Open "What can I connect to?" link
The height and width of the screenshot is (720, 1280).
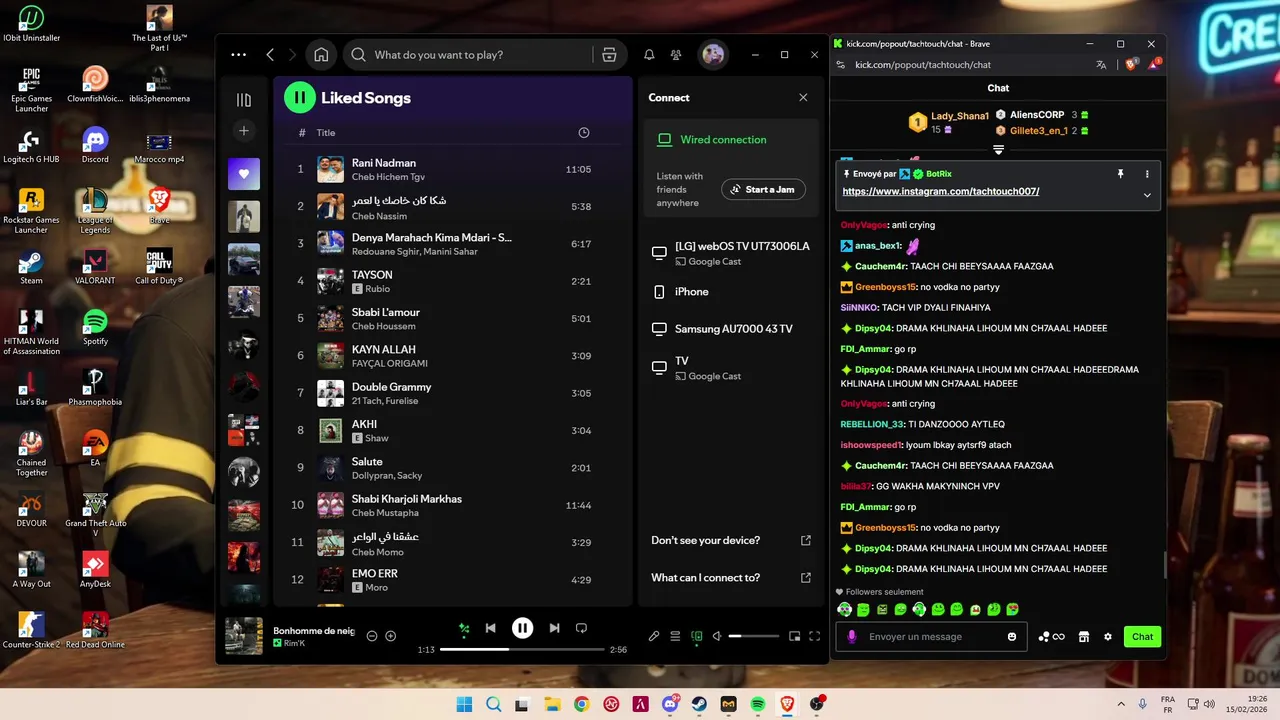[x=730, y=578]
